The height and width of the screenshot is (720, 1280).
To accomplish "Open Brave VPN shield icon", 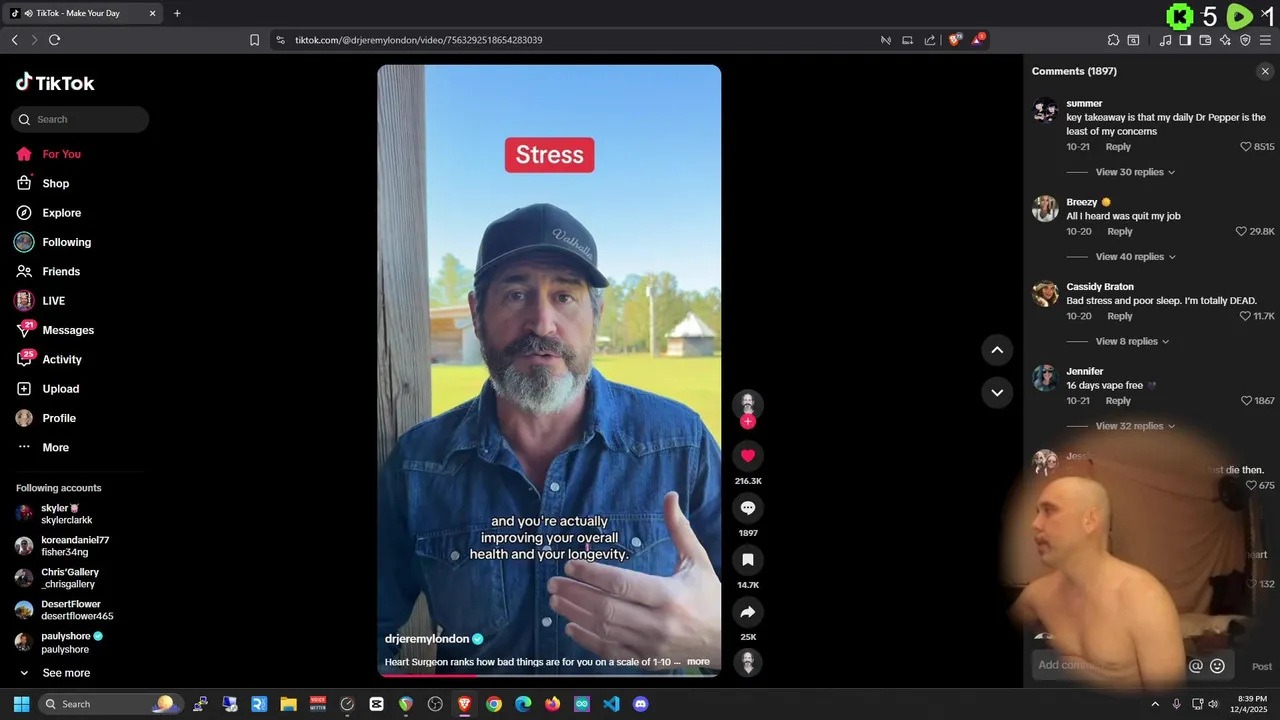I will click(1245, 40).
